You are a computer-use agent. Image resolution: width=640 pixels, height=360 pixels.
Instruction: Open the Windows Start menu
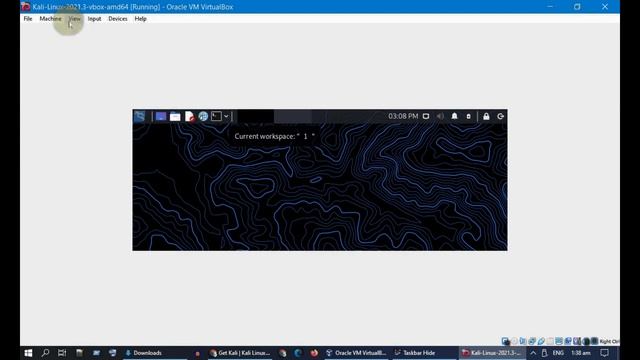[x=28, y=353]
